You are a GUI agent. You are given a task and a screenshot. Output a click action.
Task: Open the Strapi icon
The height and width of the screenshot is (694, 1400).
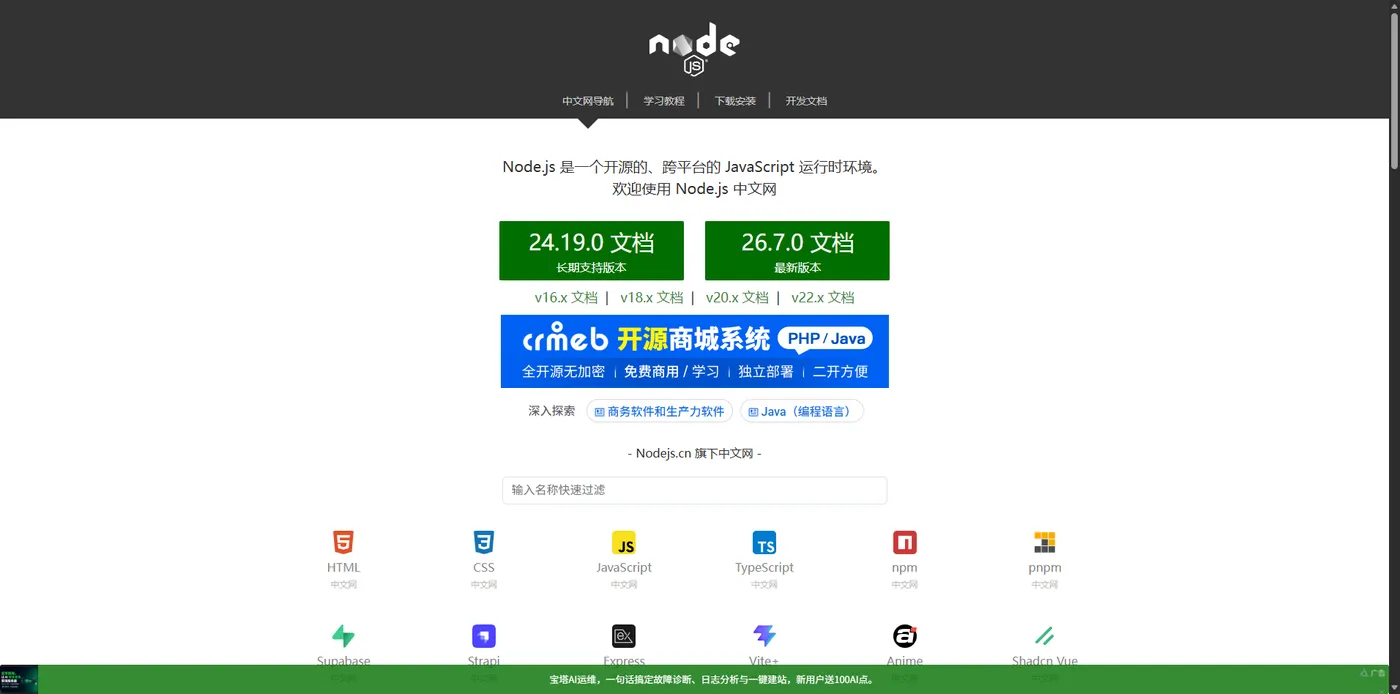(484, 636)
